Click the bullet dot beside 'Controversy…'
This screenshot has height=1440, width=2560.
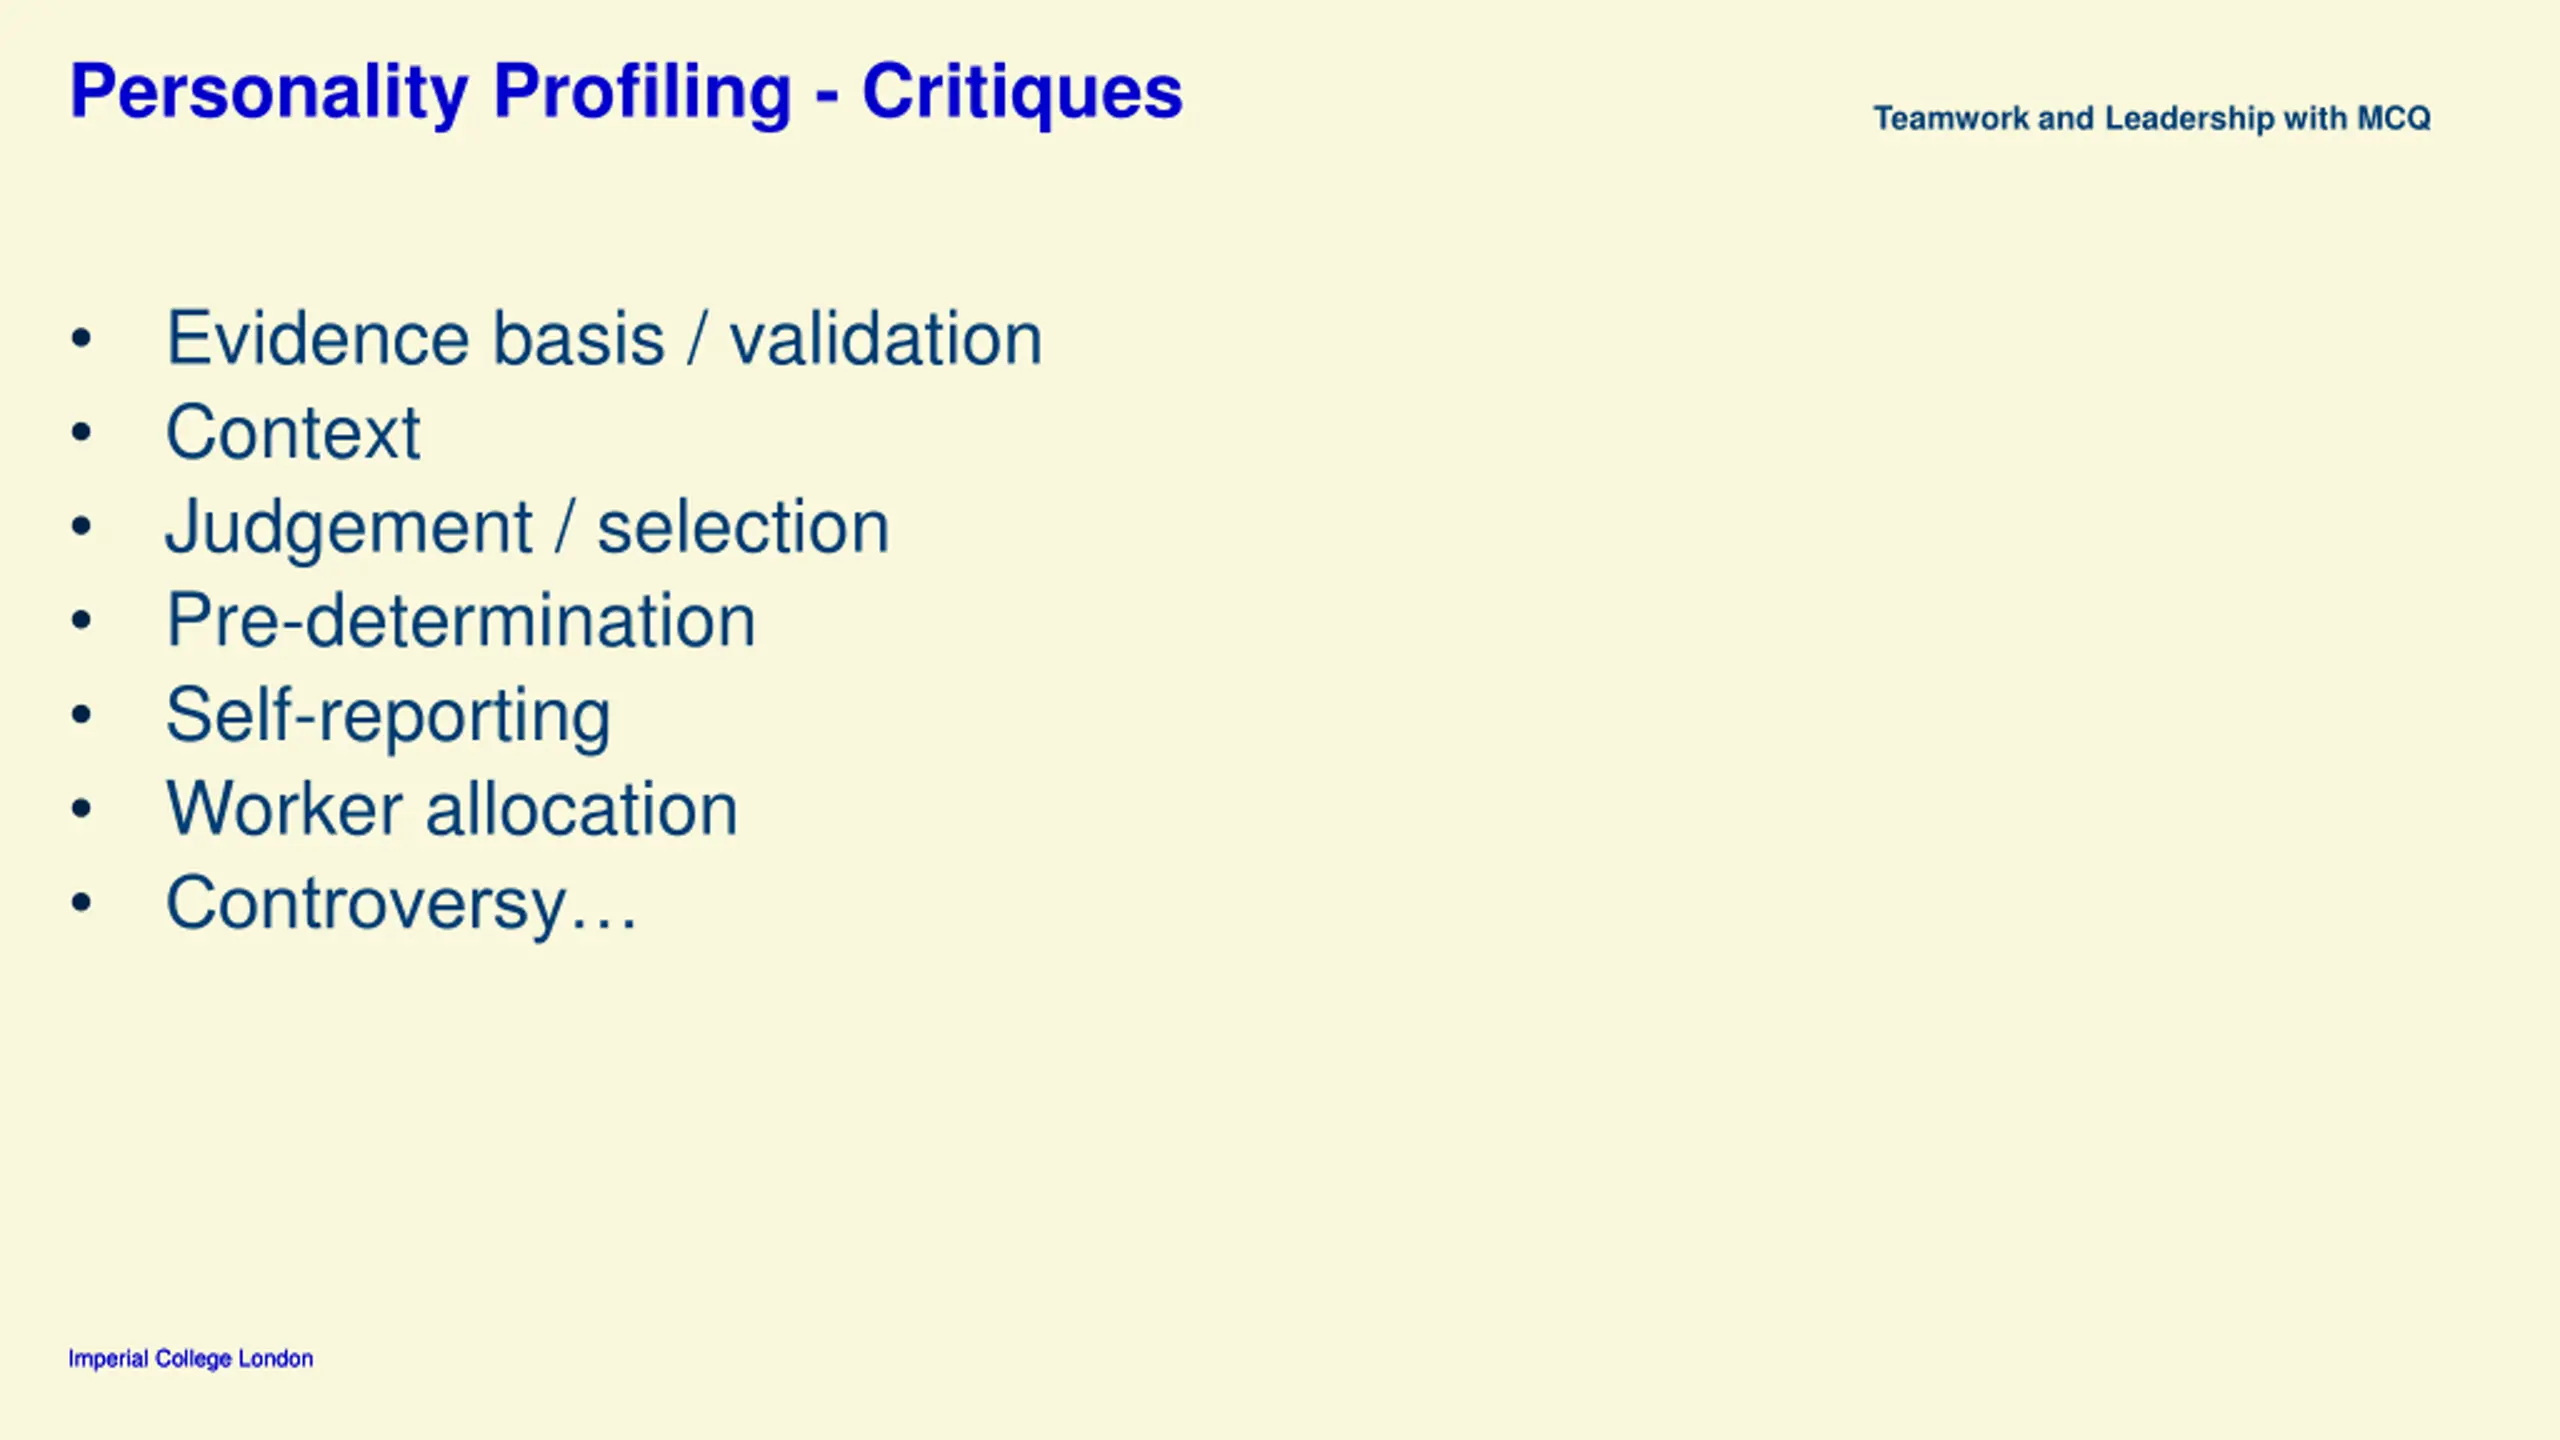(x=81, y=903)
